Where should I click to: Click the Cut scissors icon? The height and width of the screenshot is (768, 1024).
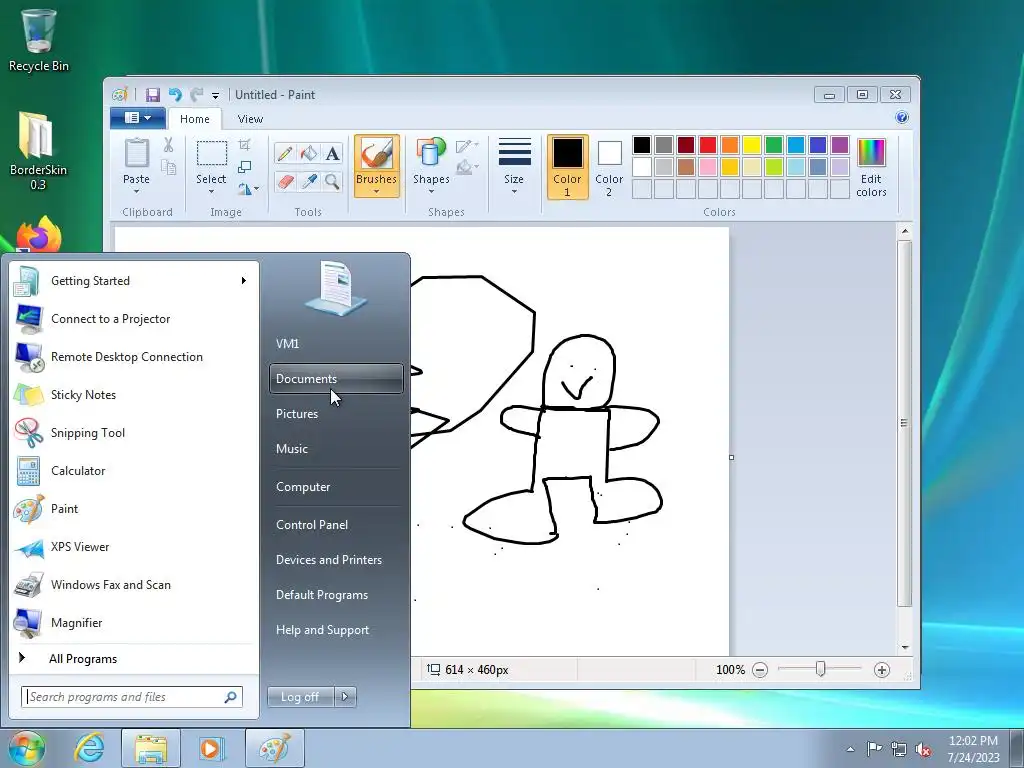tap(168, 145)
